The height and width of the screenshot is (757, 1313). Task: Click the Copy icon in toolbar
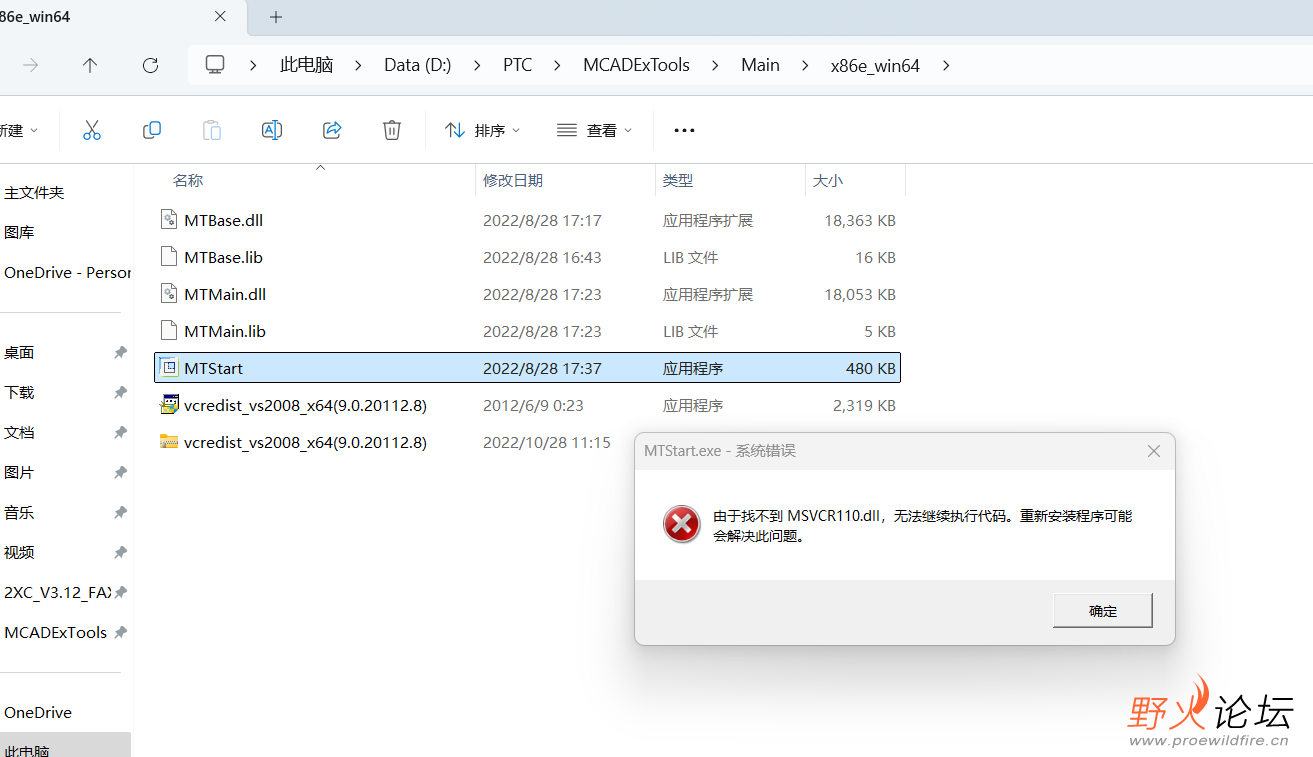point(152,130)
